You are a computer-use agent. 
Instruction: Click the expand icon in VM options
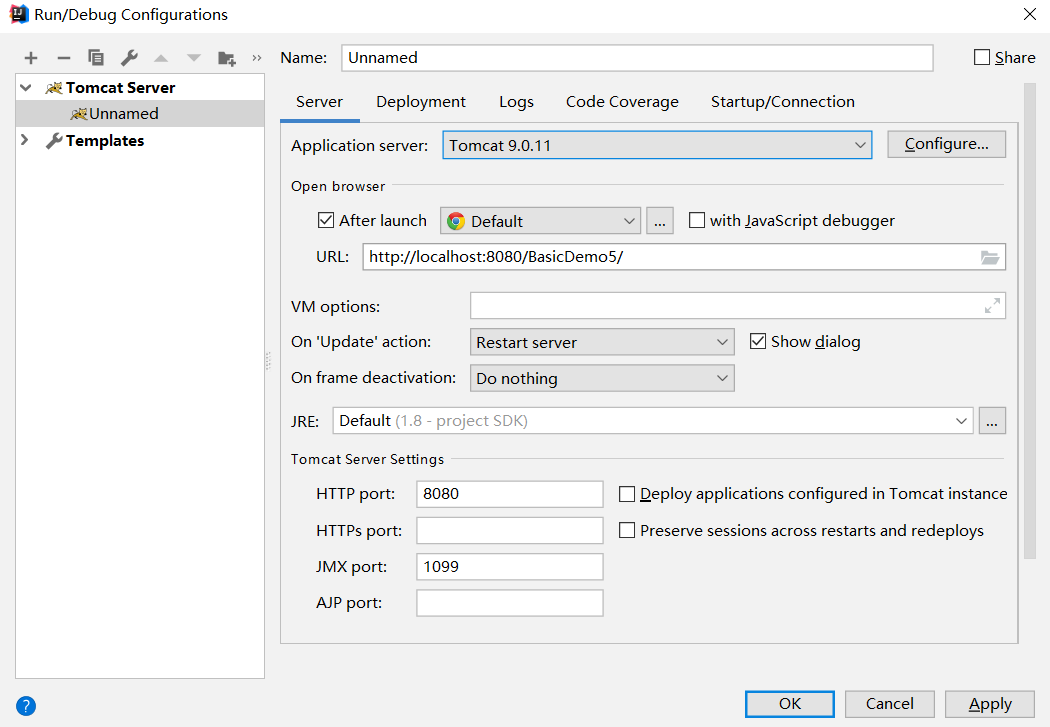tap(992, 306)
